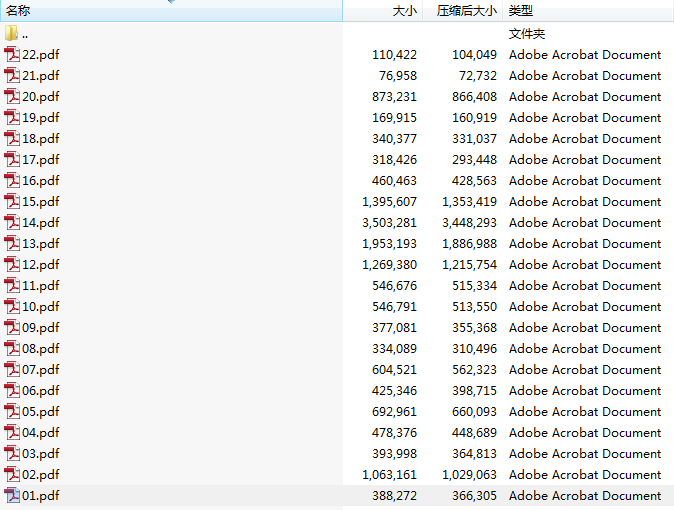
Task: Select the file name 09.pdf
Action: (x=41, y=328)
